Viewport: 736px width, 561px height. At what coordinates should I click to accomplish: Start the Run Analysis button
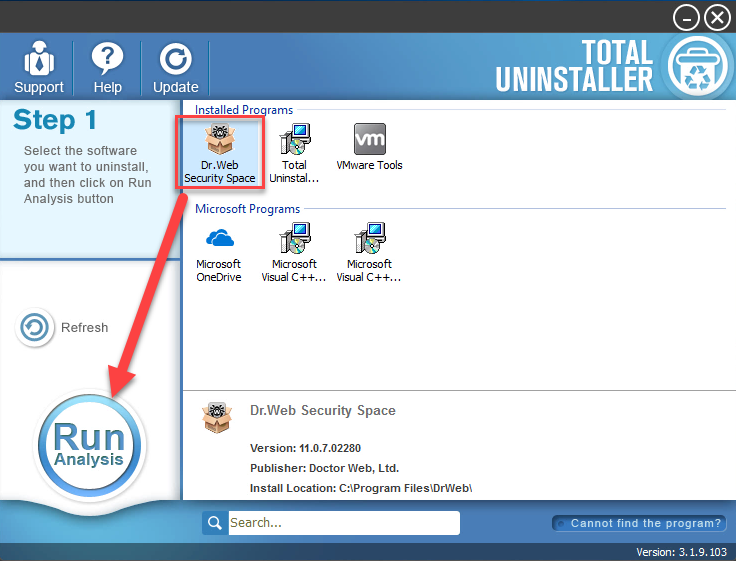point(89,445)
